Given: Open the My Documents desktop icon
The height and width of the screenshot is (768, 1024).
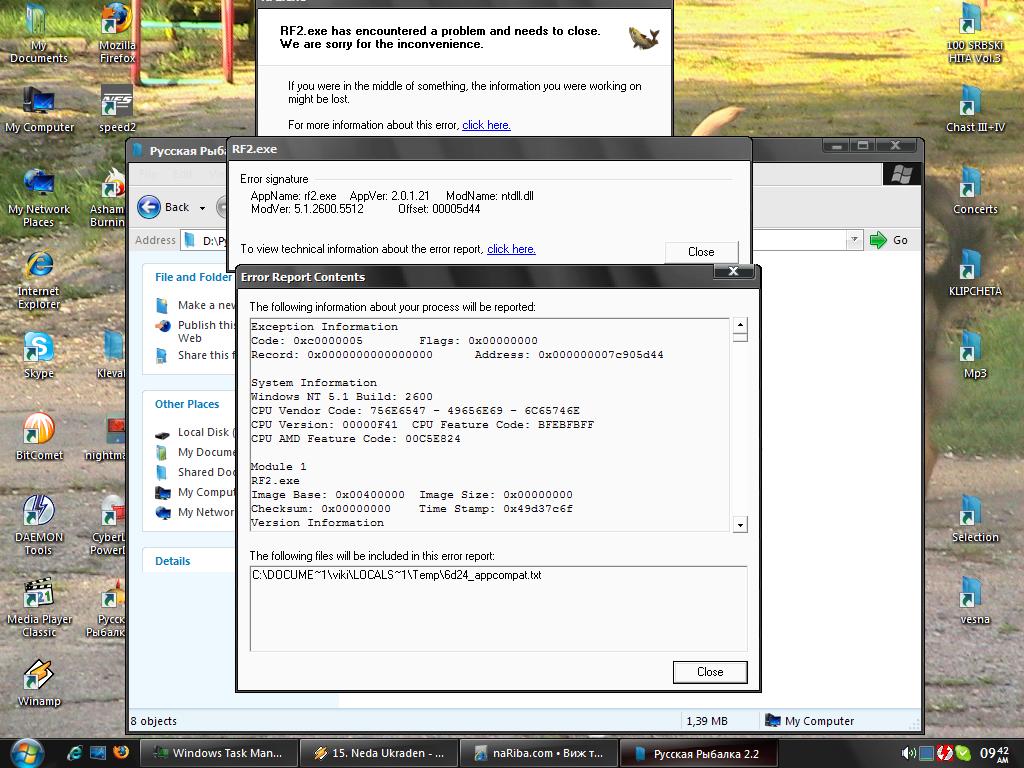Looking at the screenshot, I should pos(38,33).
